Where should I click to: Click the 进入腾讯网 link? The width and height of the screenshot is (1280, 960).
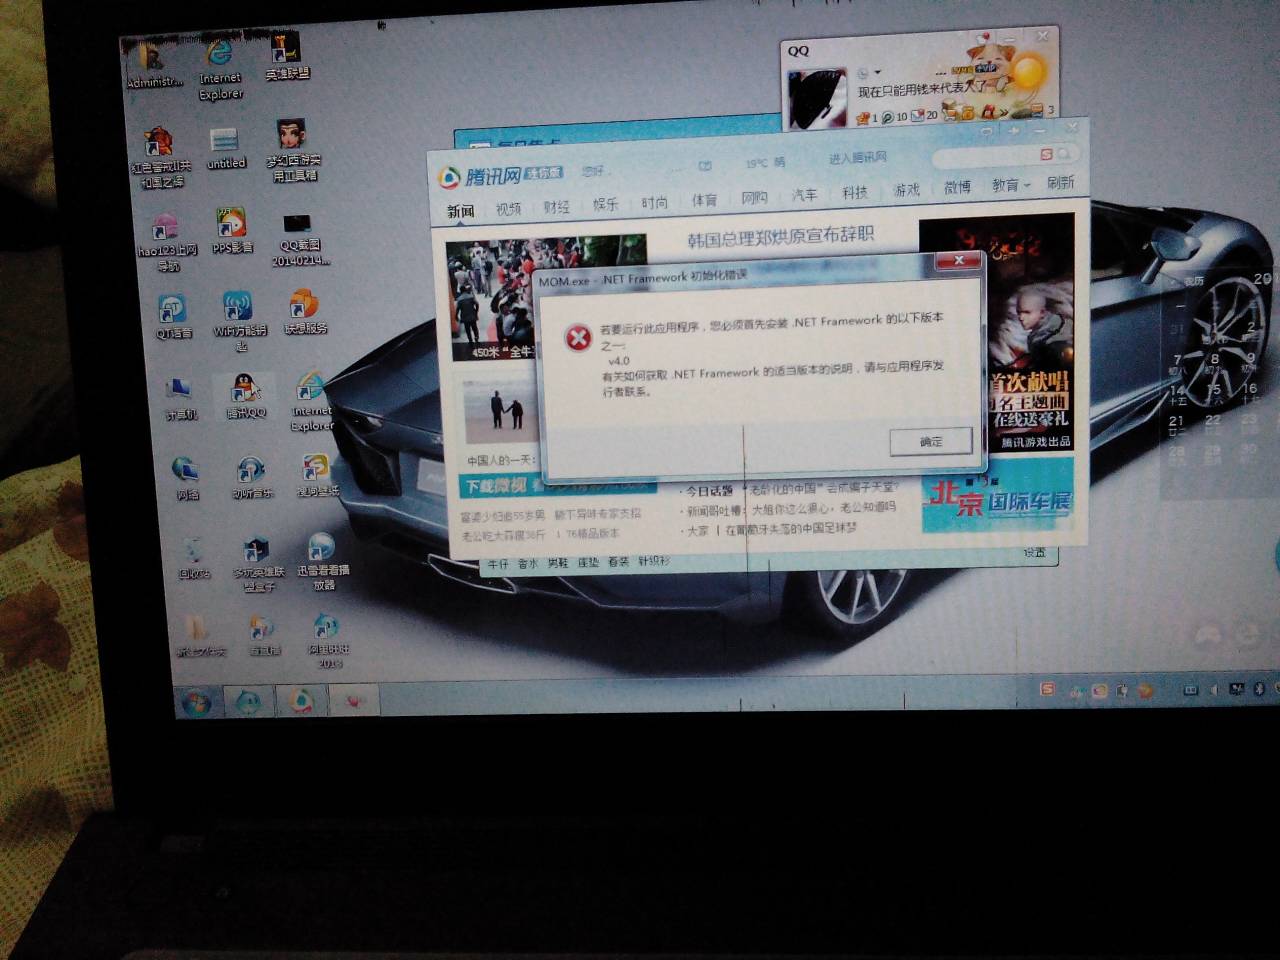click(857, 158)
